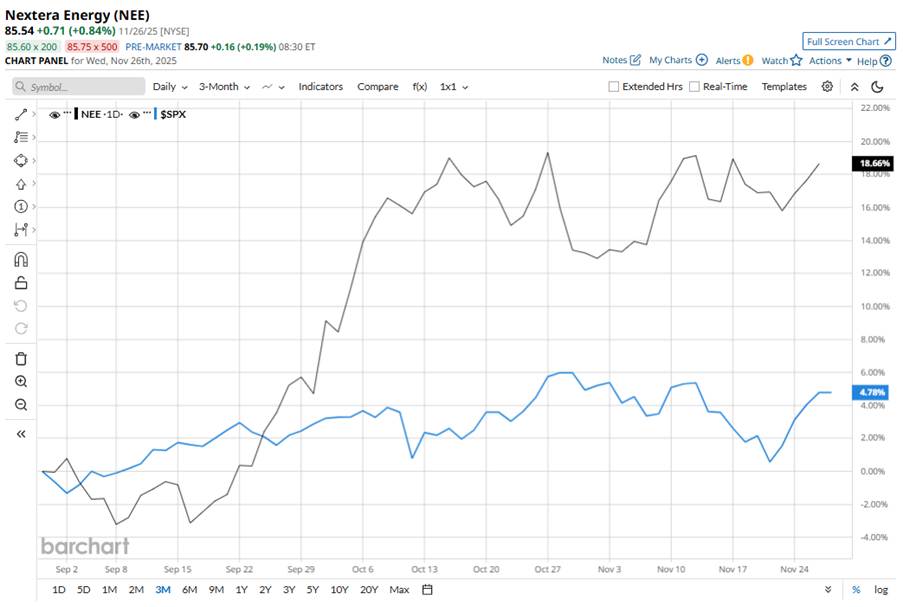Enable Extended Hrs checkbox
The height and width of the screenshot is (607, 903).
(614, 87)
